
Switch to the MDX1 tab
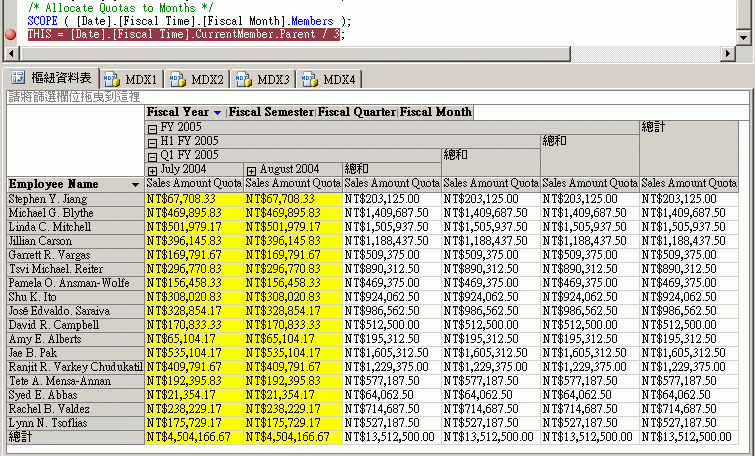coord(131,79)
